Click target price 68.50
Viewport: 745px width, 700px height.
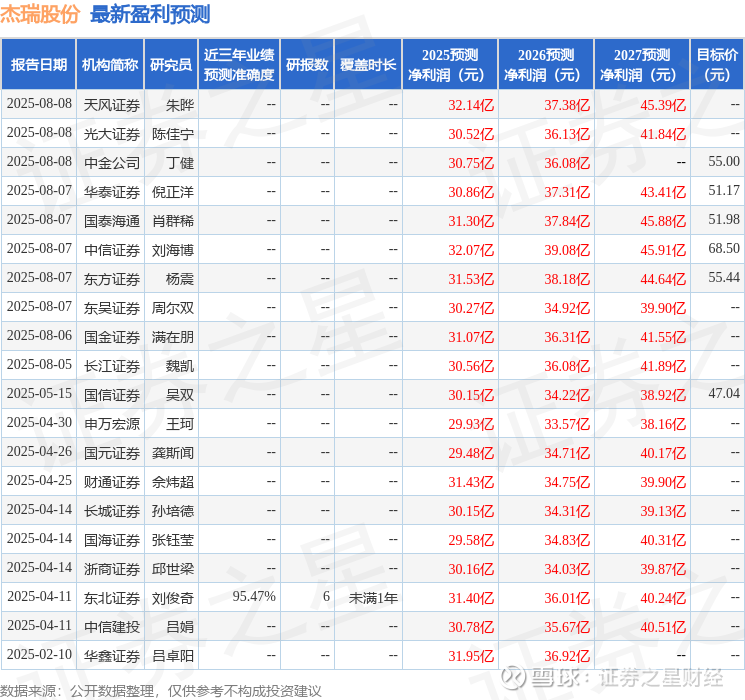click(724, 249)
